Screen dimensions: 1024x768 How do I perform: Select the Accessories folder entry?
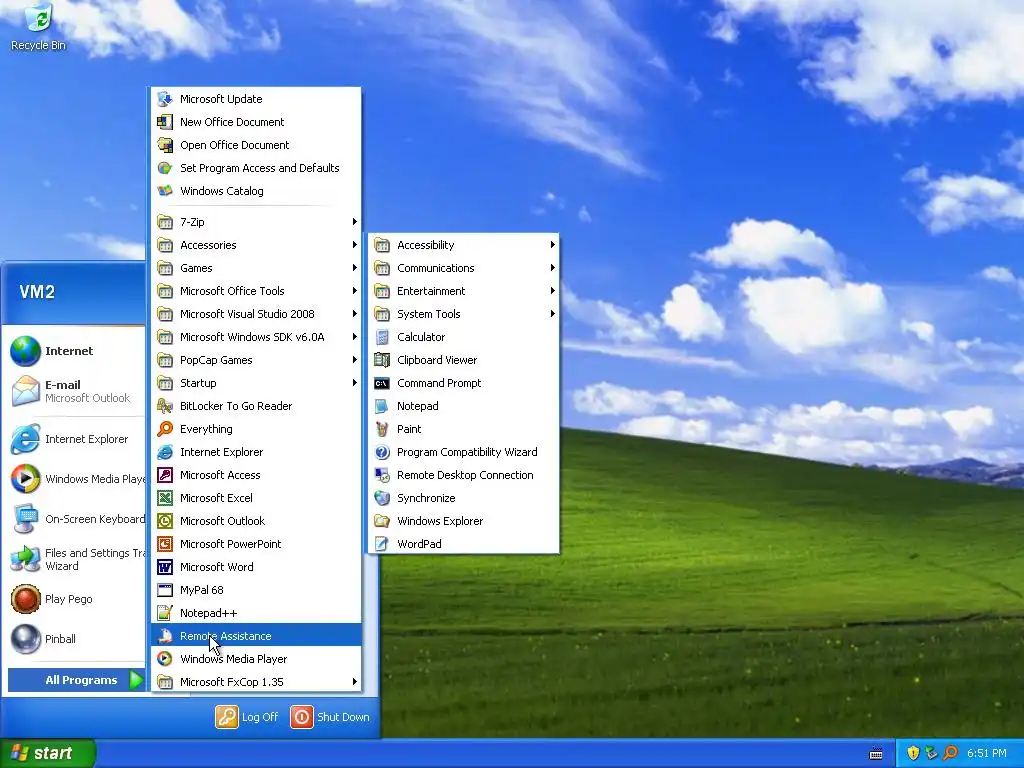click(x=256, y=245)
